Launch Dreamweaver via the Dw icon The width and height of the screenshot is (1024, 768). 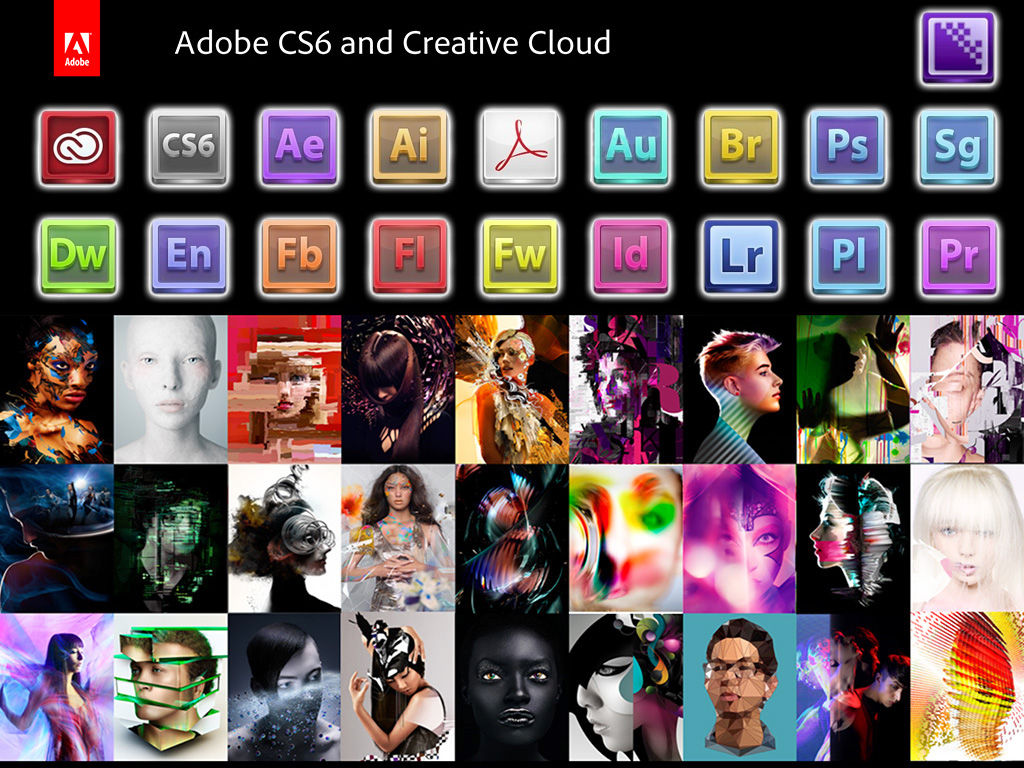(78, 256)
